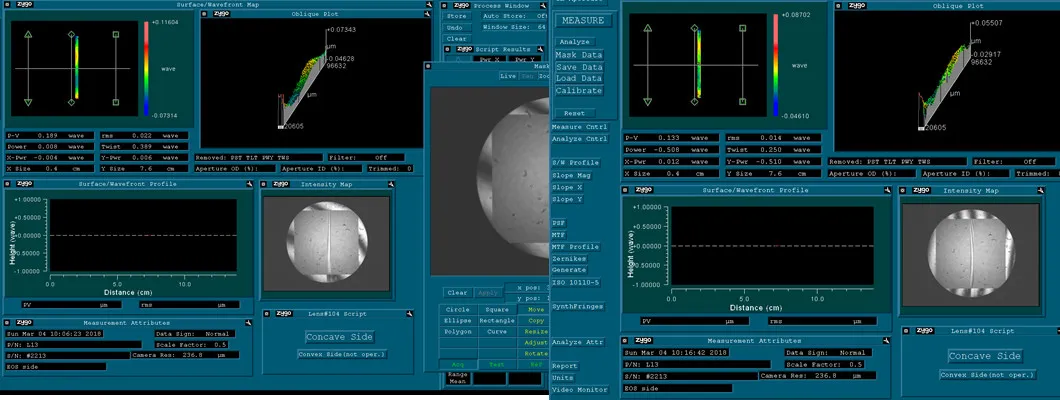The image size is (1060, 400).
Task: Click Convex Side (not oper.) in right script window
Action: click(987, 374)
